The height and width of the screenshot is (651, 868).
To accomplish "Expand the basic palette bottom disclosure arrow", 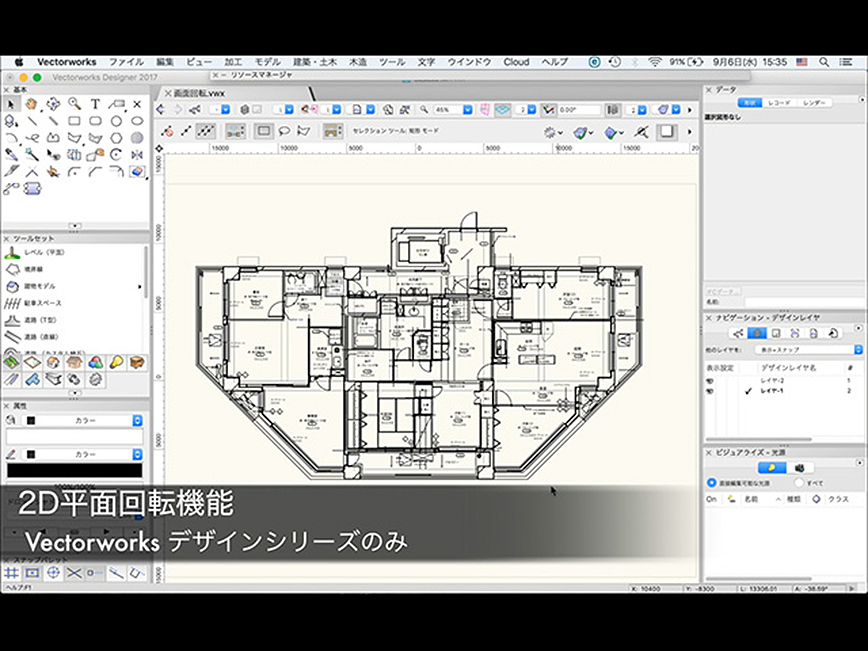I will [x=75, y=226].
